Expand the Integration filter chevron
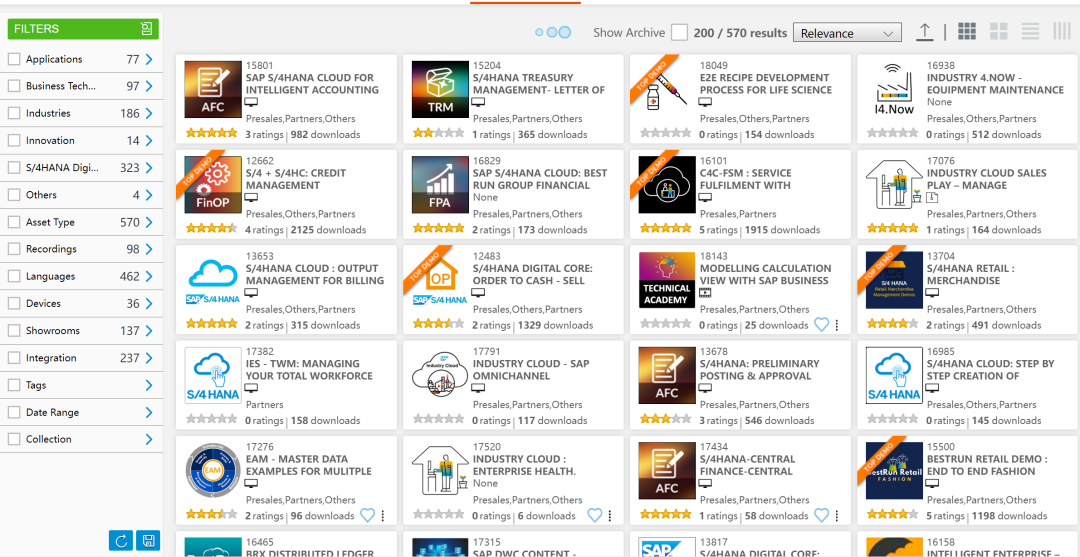This screenshot has width=1080, height=557. pyautogui.click(x=149, y=358)
